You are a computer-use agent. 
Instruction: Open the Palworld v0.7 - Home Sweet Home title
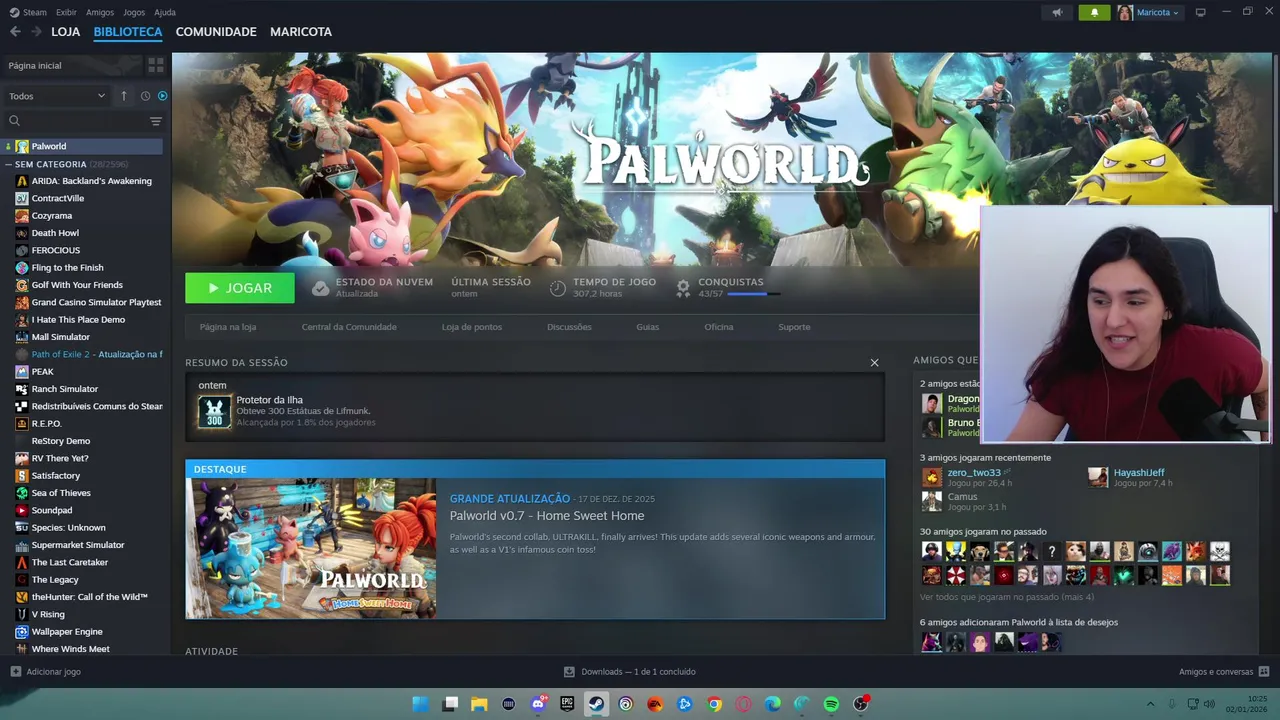[x=547, y=516]
